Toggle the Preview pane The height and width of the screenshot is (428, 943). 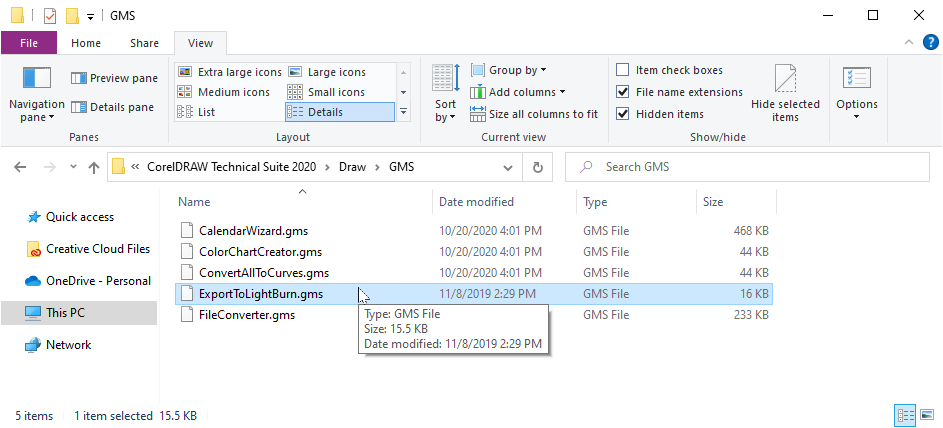coord(114,78)
